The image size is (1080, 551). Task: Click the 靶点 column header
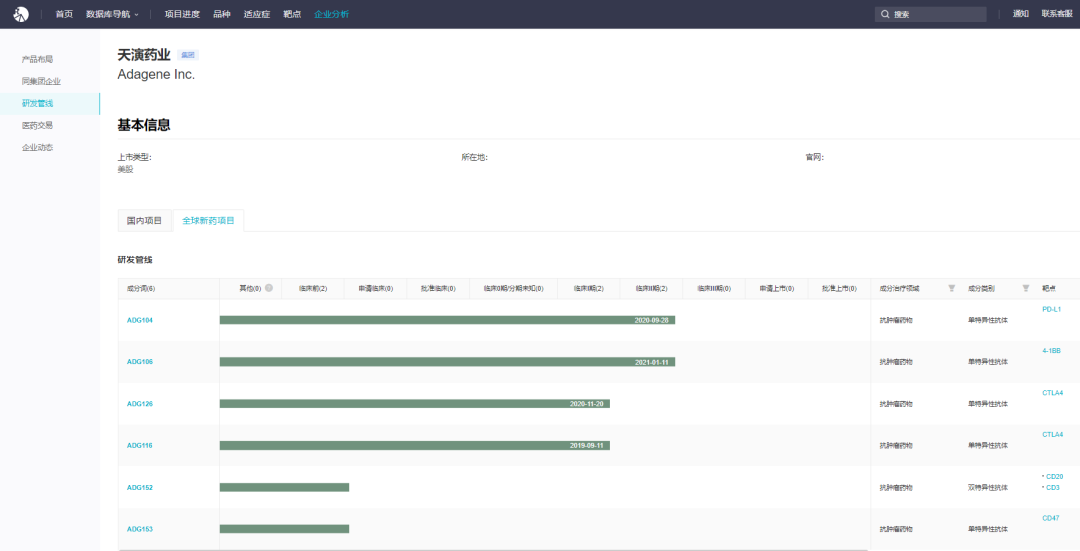1049,289
